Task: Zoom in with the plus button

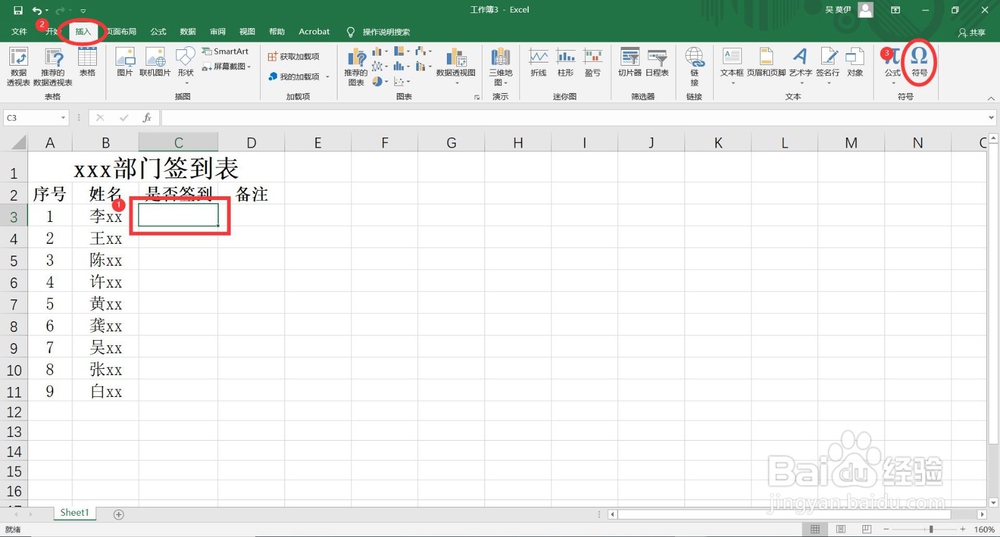Action: coord(963,529)
